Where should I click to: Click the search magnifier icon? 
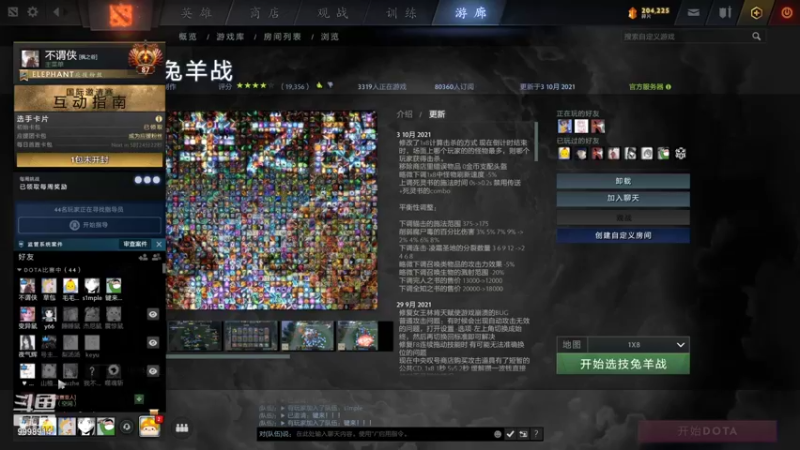[x=756, y=36]
